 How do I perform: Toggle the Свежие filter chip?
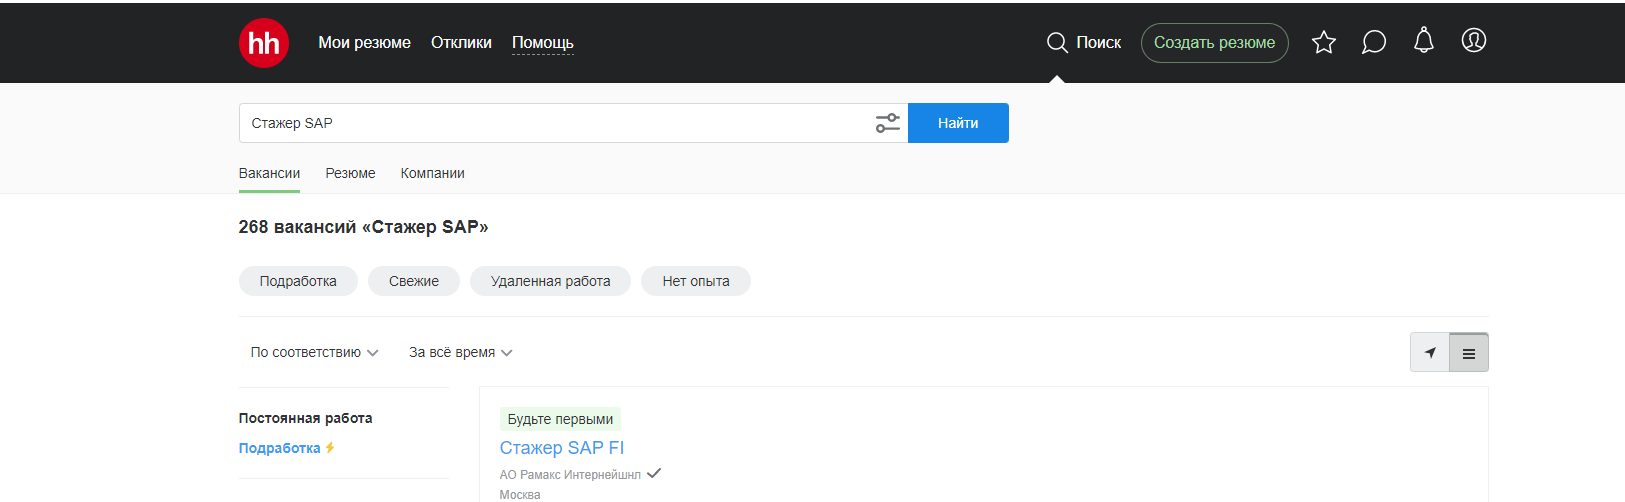point(414,281)
